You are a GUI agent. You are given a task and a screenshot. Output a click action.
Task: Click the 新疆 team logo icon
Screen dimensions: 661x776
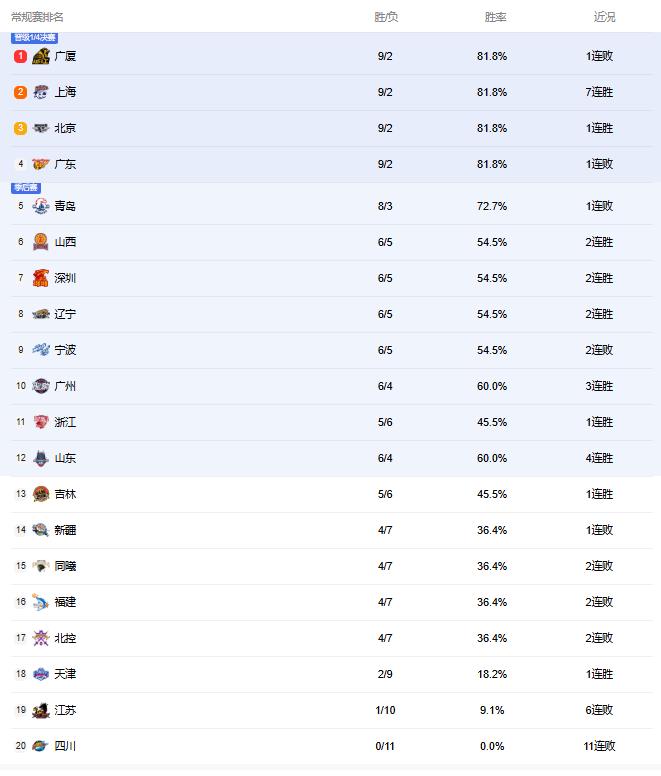pyautogui.click(x=41, y=531)
